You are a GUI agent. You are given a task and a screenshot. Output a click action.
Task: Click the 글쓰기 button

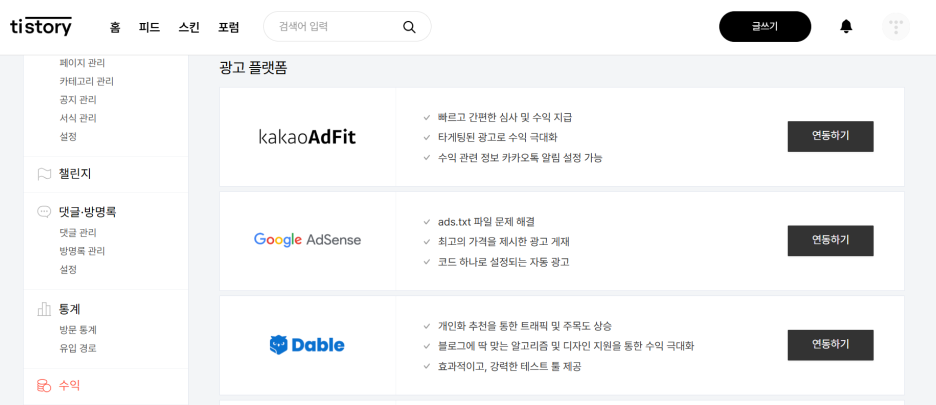765,26
